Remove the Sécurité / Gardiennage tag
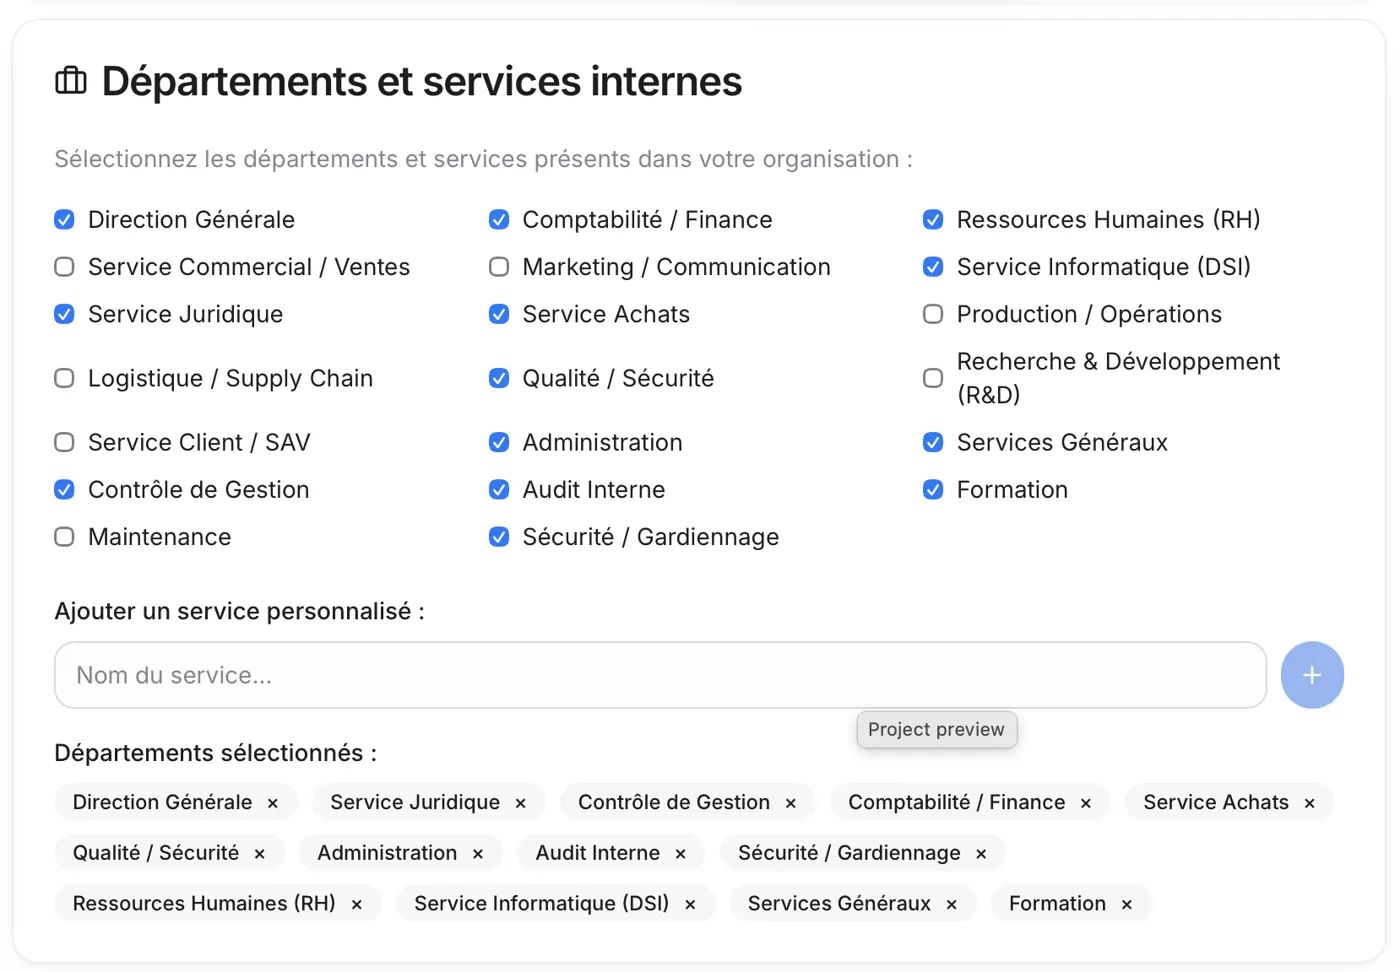This screenshot has height=972, width=1400. 981,854
